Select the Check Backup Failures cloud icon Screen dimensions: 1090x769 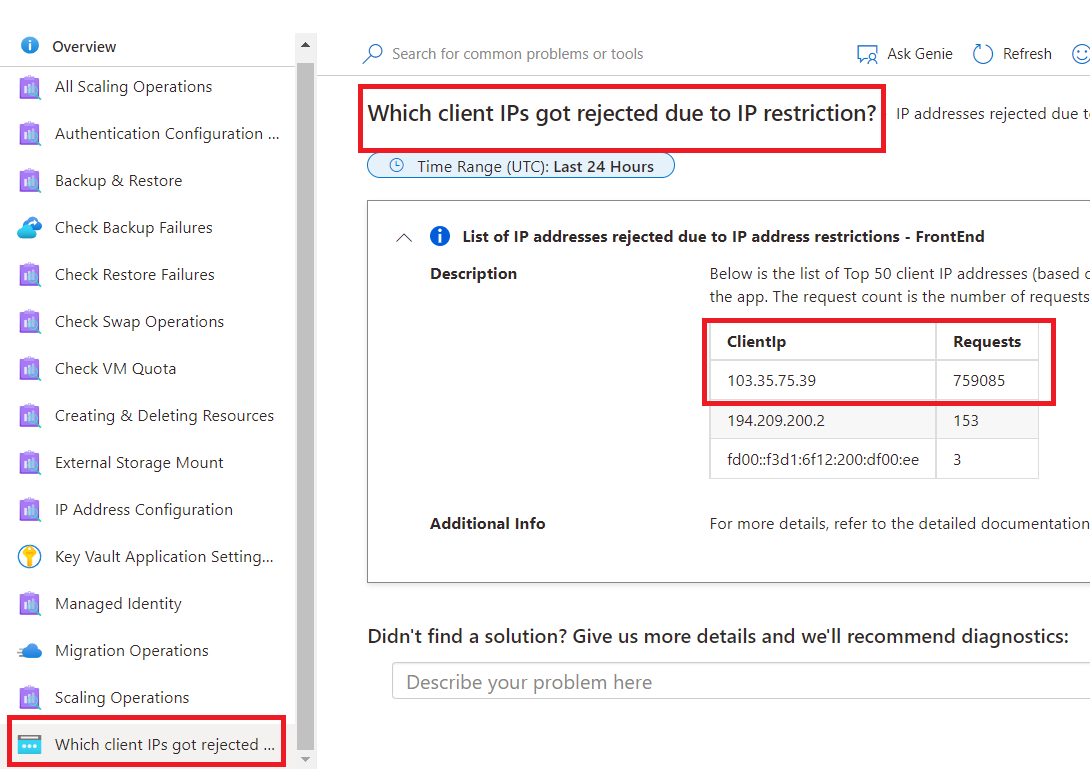click(x=28, y=227)
